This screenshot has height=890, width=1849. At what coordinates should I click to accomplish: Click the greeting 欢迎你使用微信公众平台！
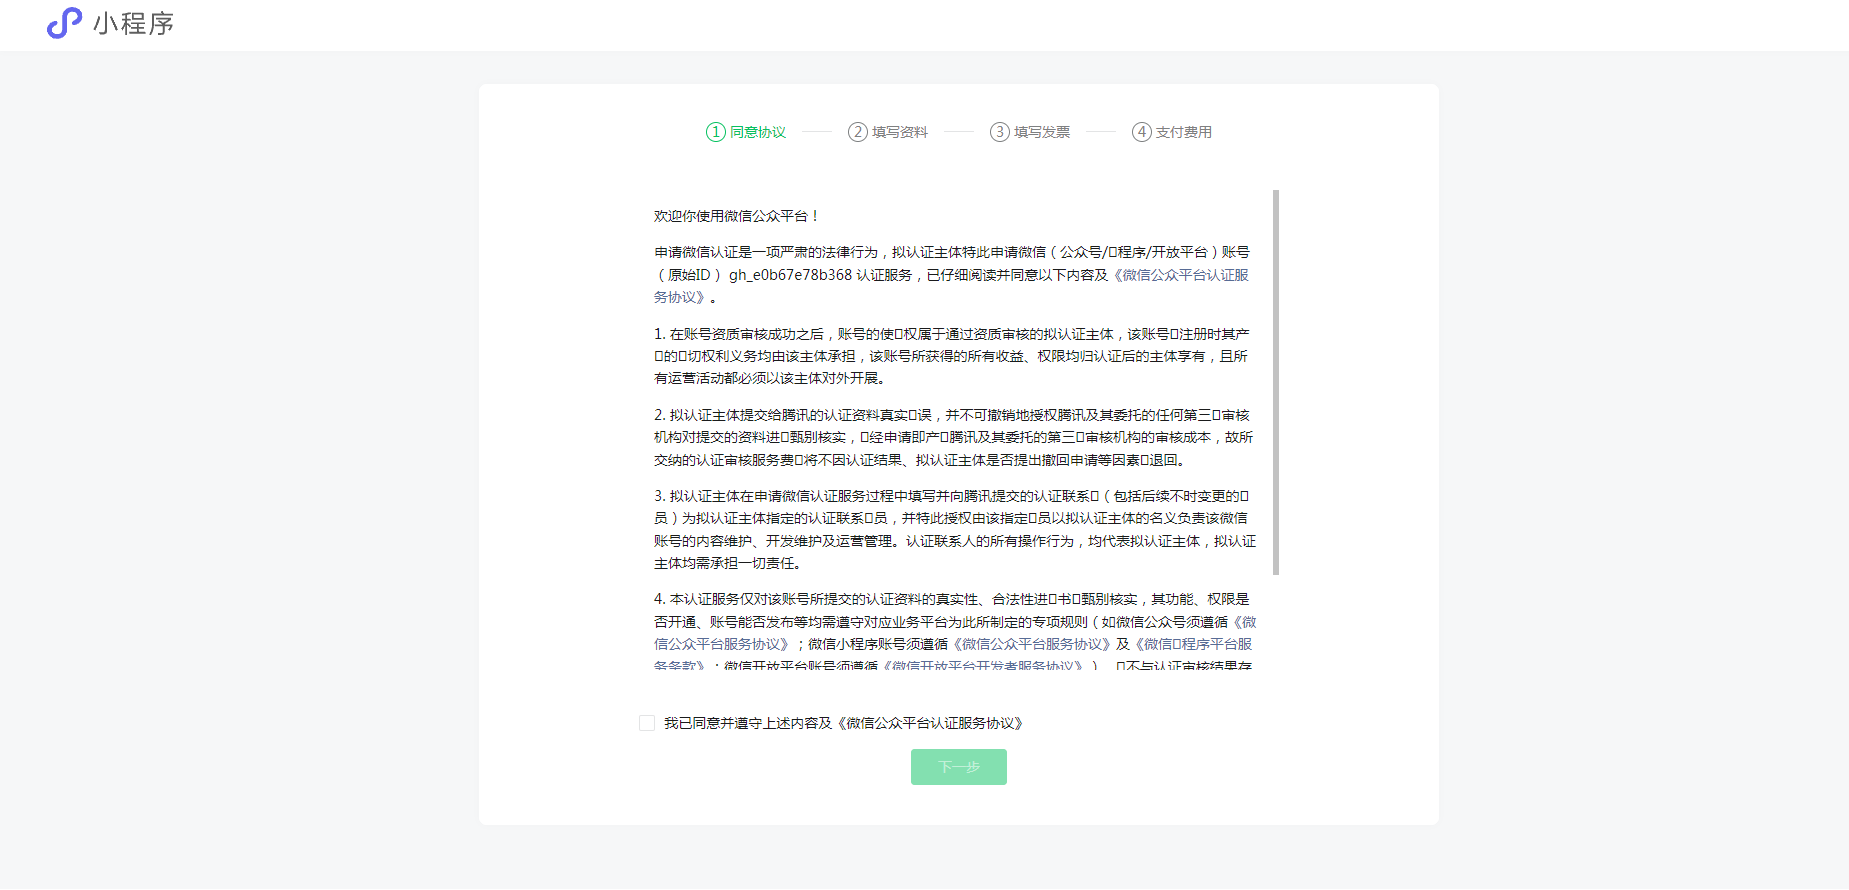click(x=738, y=216)
